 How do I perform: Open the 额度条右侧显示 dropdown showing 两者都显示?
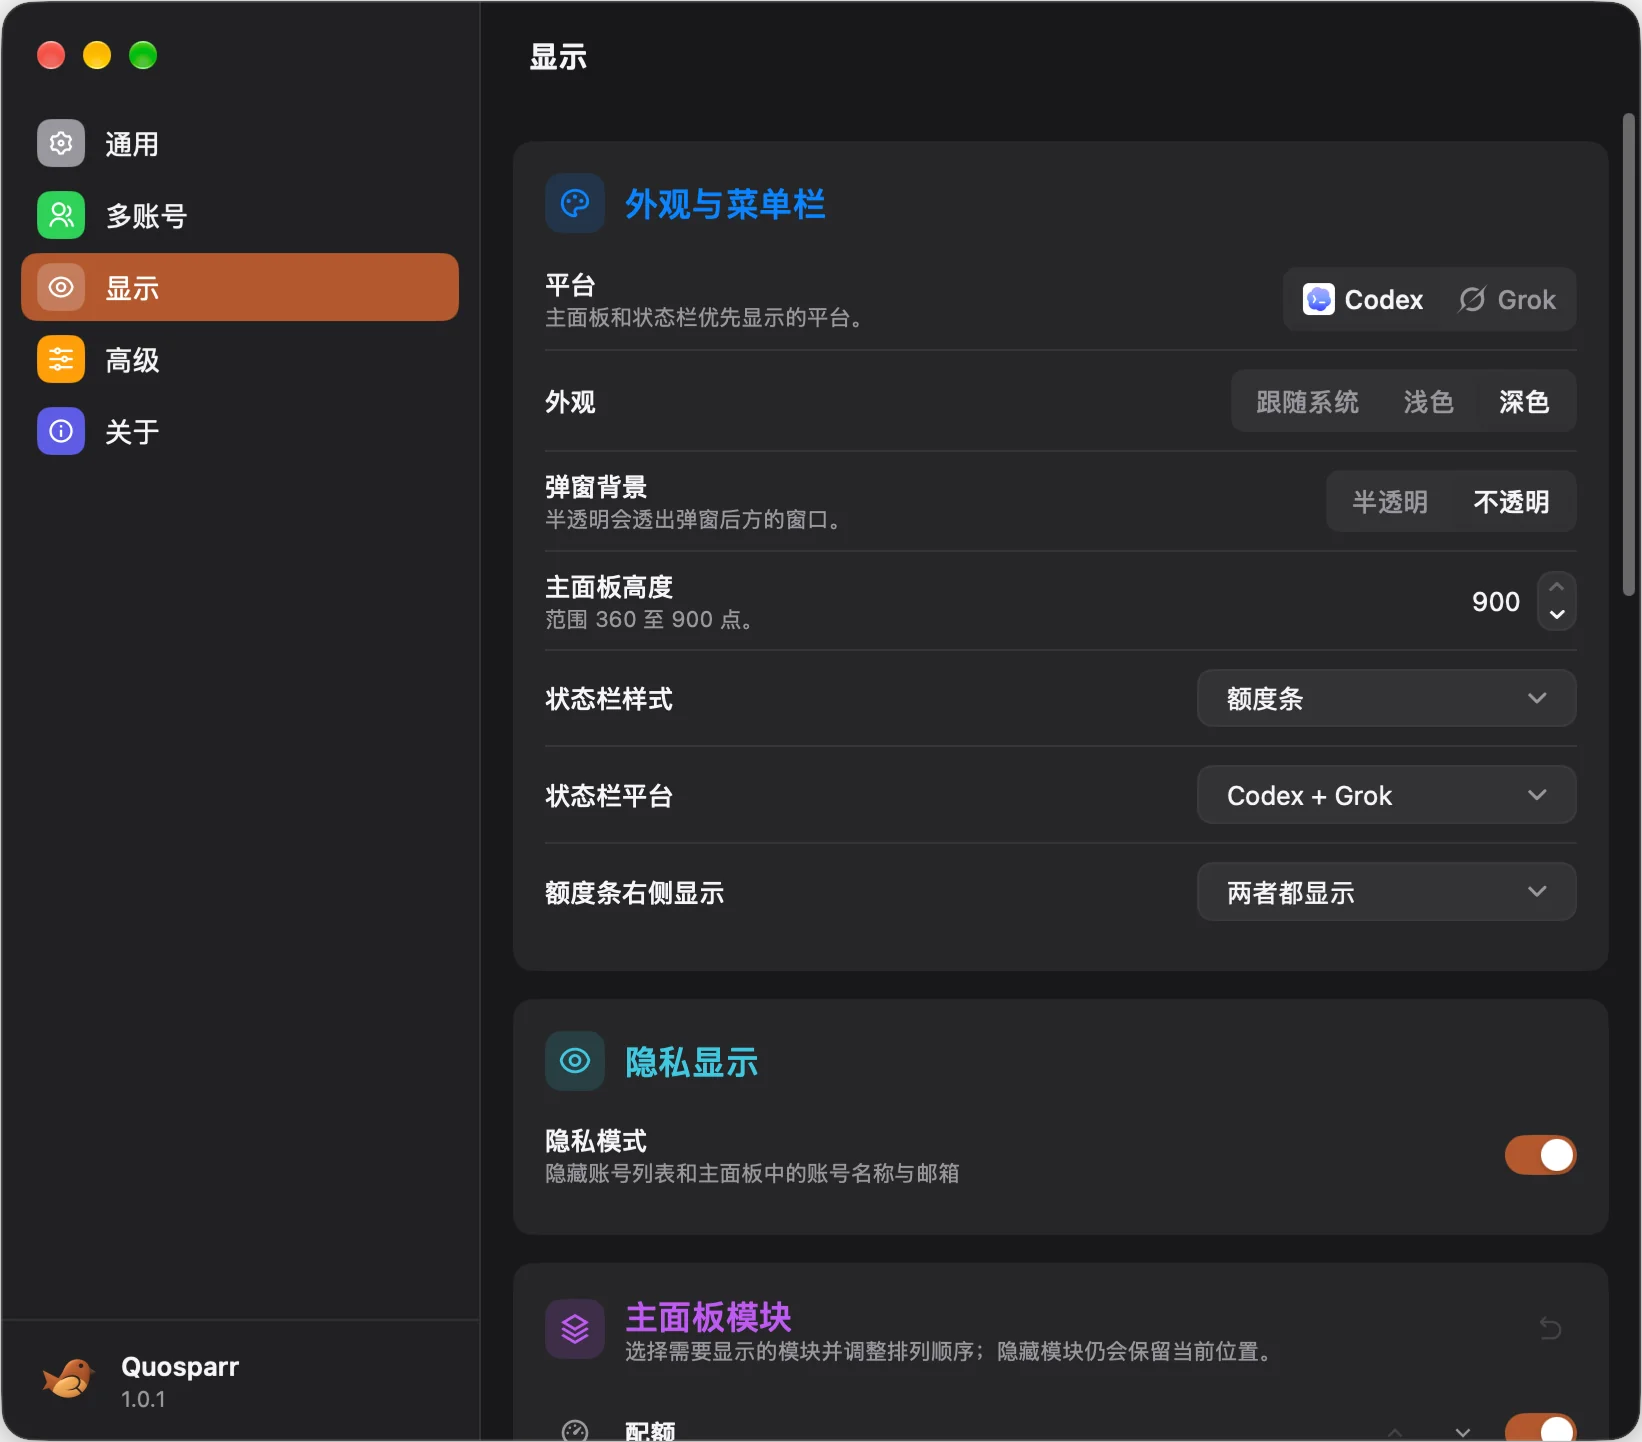pos(1386,892)
